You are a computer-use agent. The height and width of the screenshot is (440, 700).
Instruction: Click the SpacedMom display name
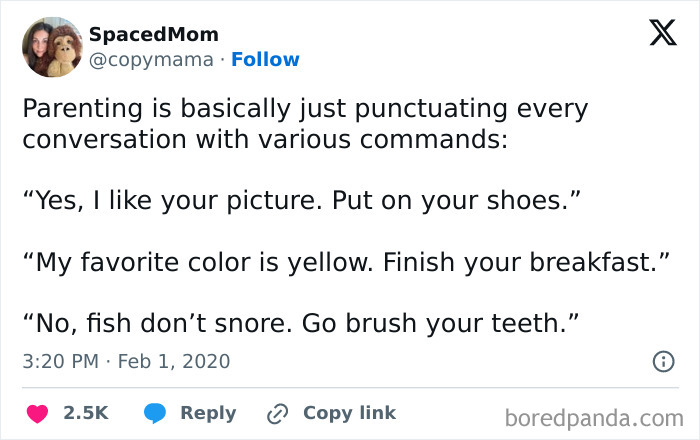pos(153,34)
